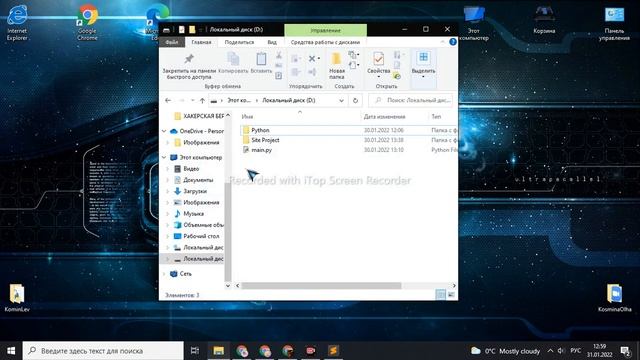
Task: Open File Explorer from the taskbar
Action: [x=219, y=351]
